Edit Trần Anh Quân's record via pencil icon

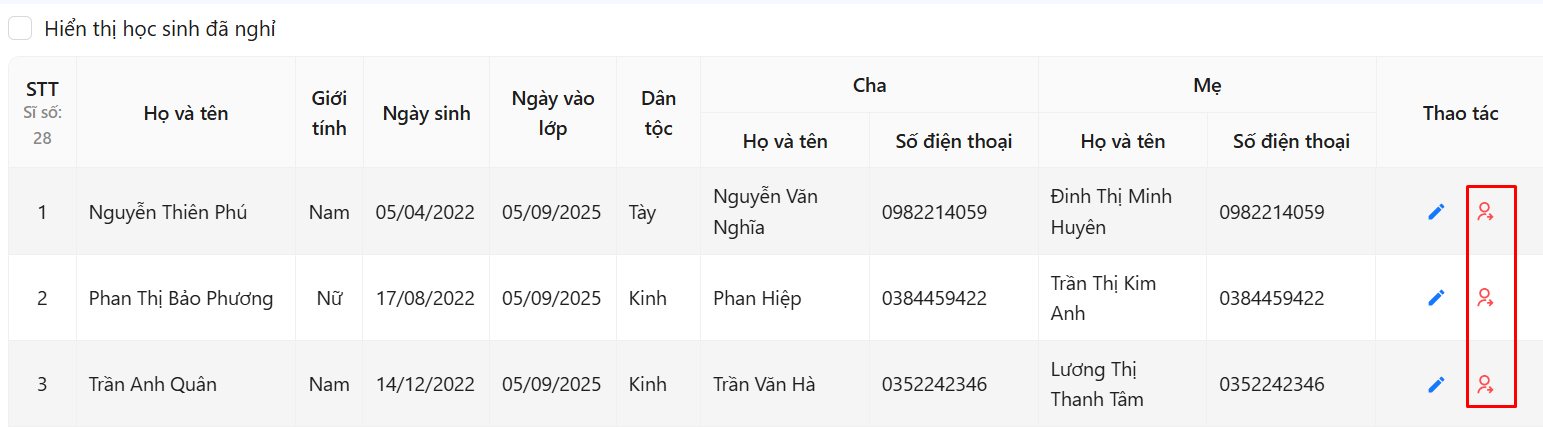click(x=1436, y=384)
